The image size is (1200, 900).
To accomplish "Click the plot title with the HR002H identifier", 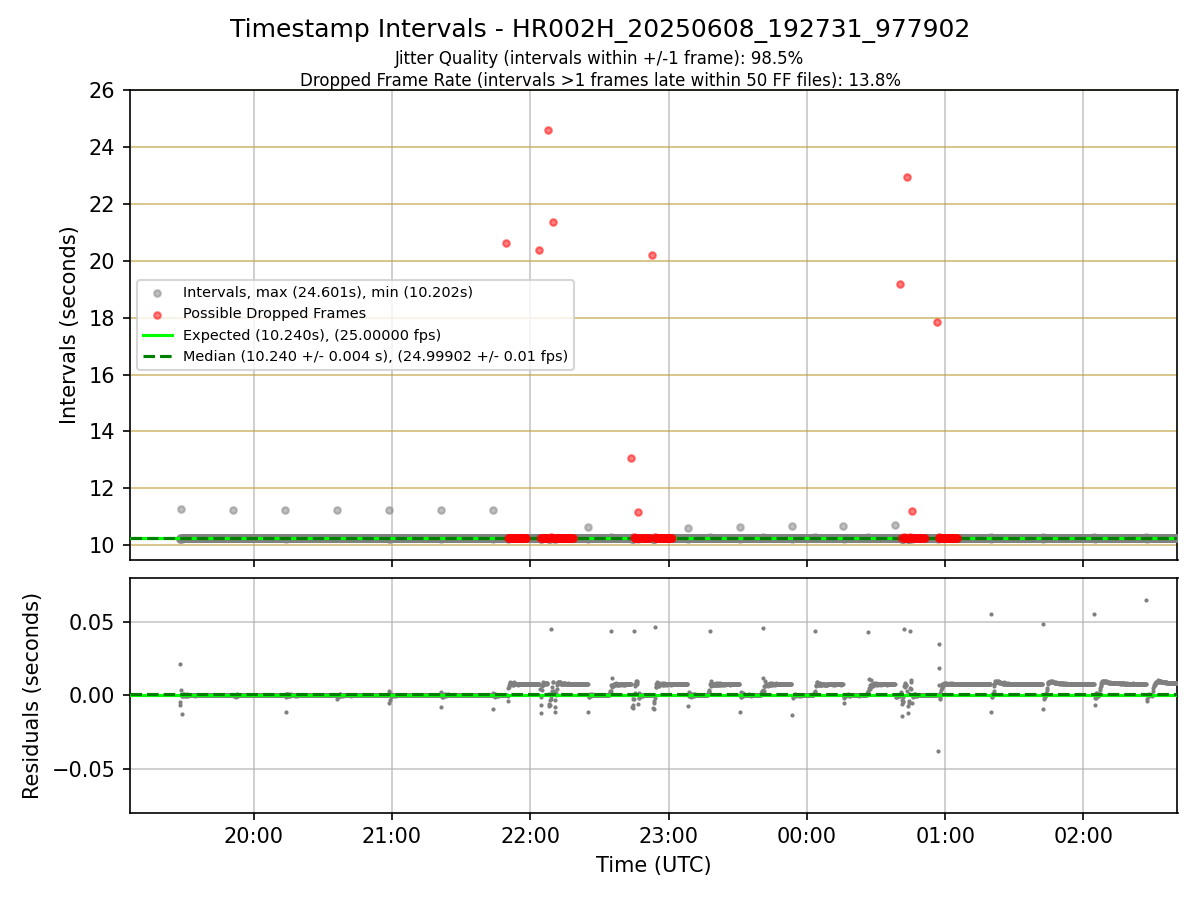I will coord(600,29).
